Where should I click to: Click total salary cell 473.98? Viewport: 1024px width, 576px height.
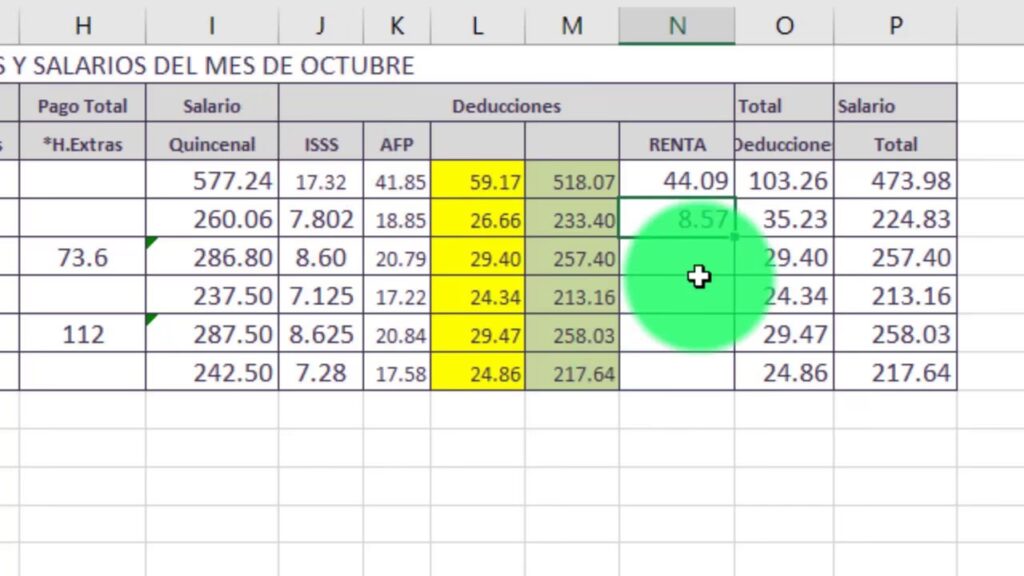point(895,181)
